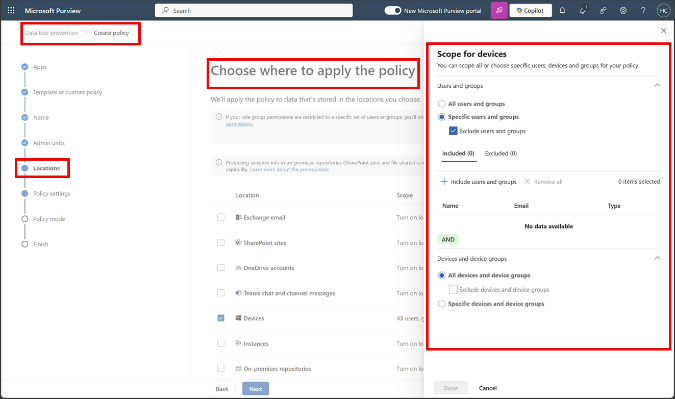Collapse the Devices and device groups section
The width and height of the screenshot is (675, 399).
point(657,258)
